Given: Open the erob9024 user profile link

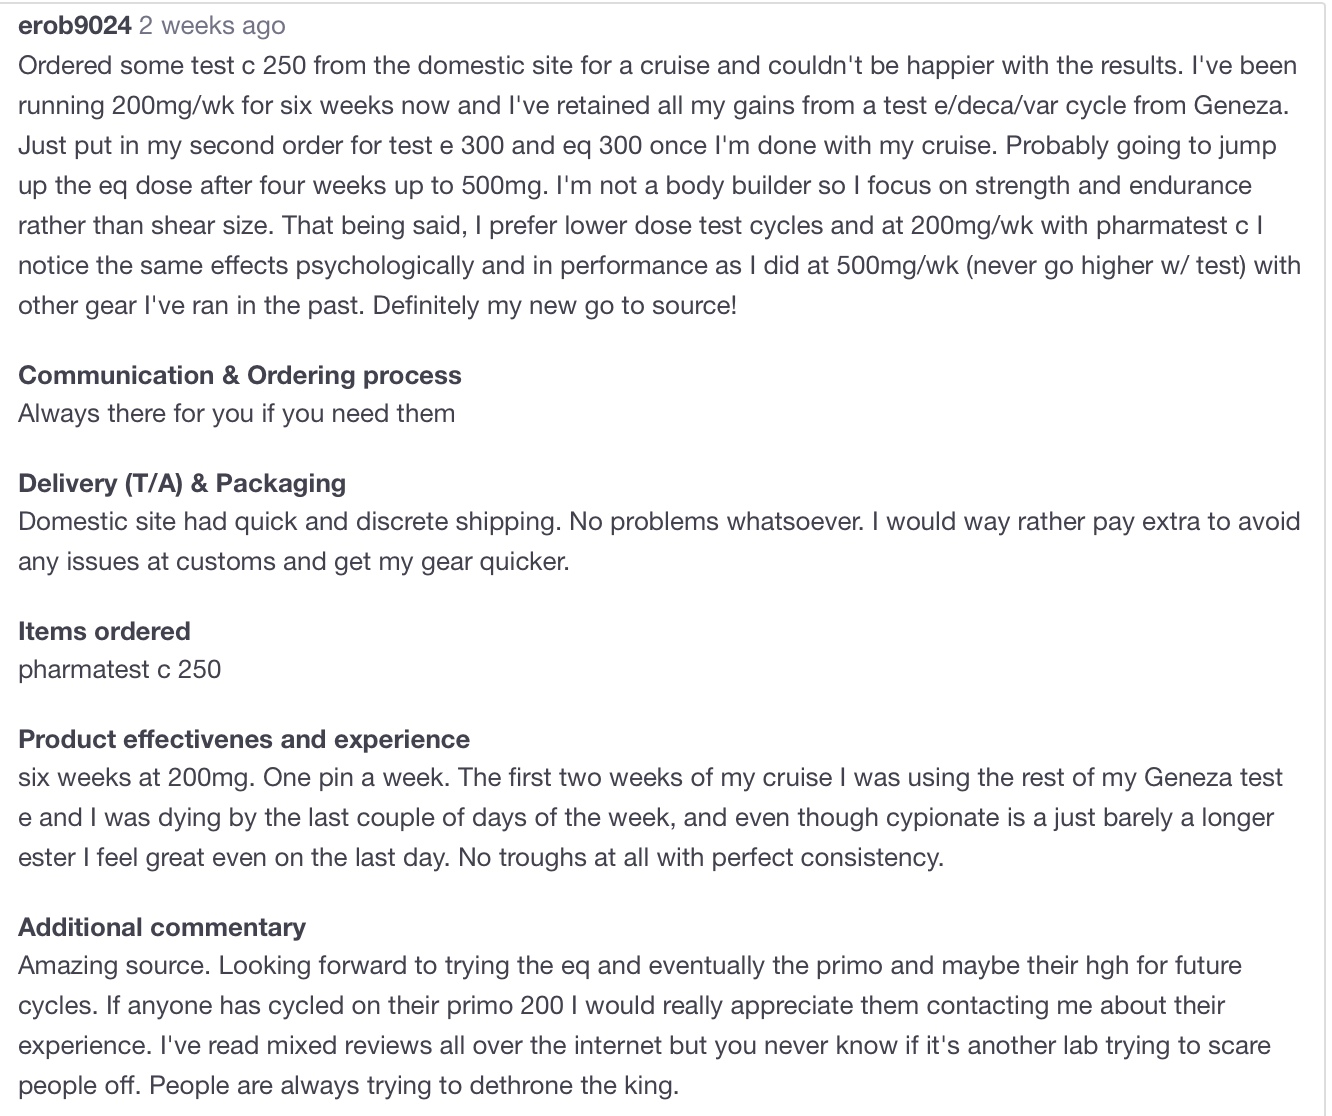Looking at the screenshot, I should [75, 26].
